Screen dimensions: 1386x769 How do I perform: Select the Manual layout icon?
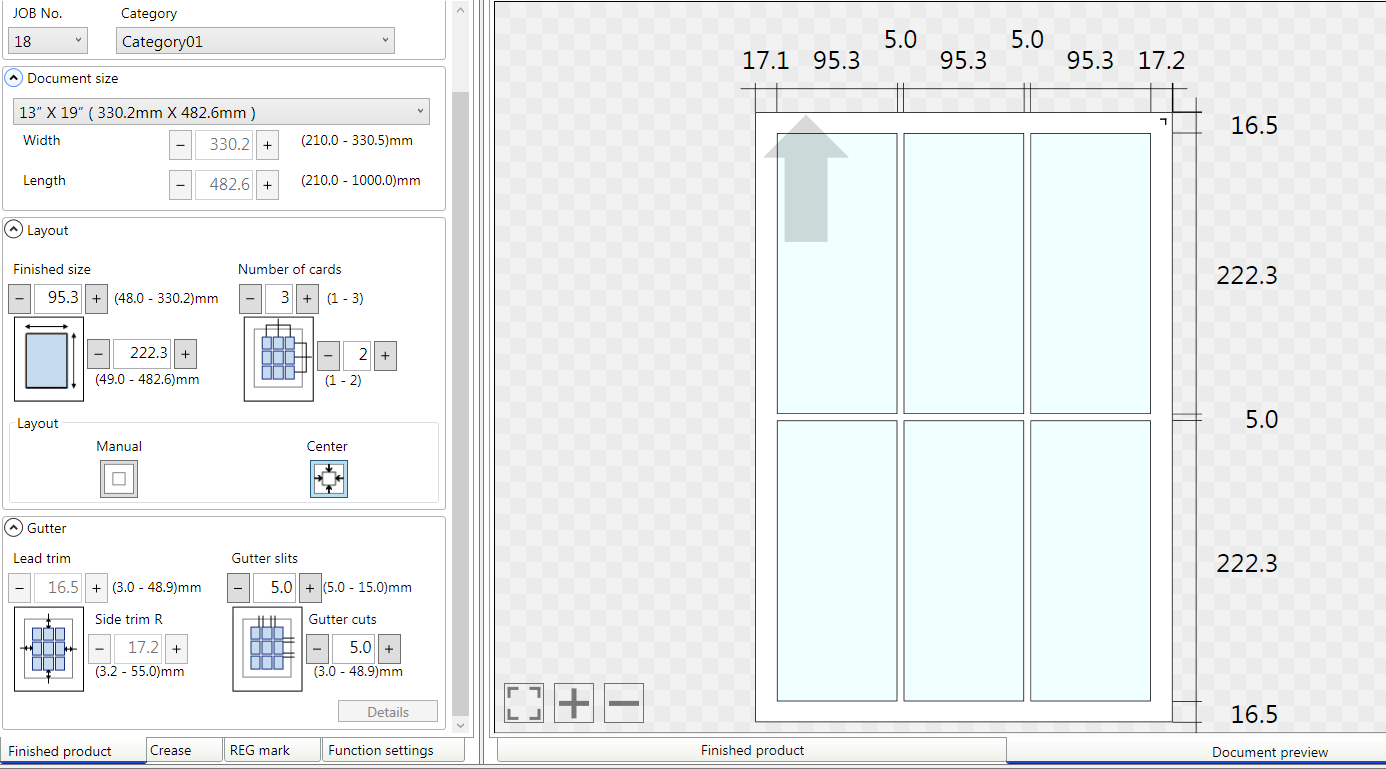[x=119, y=479]
